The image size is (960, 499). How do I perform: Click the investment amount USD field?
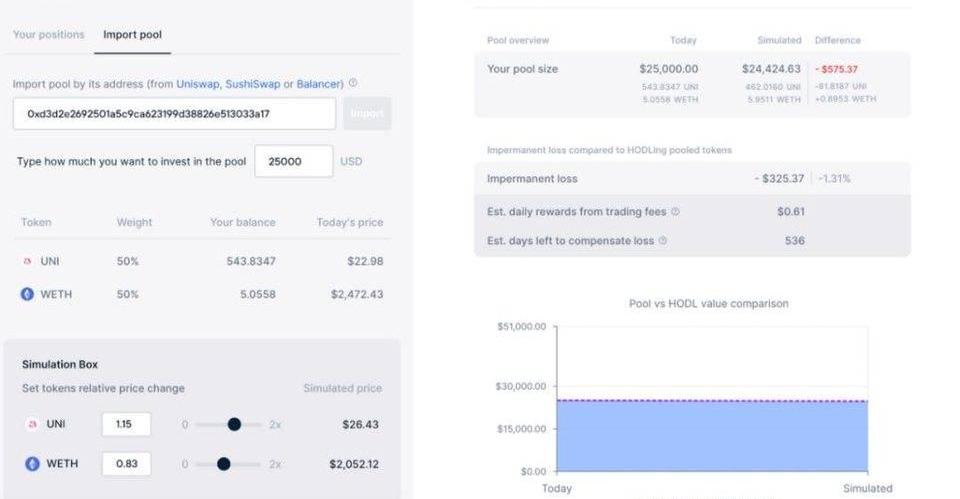[293, 161]
